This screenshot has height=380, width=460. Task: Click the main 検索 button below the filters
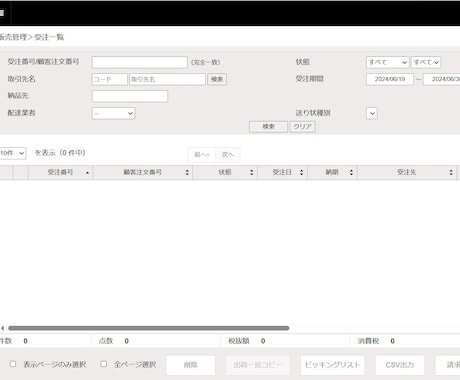pos(268,127)
